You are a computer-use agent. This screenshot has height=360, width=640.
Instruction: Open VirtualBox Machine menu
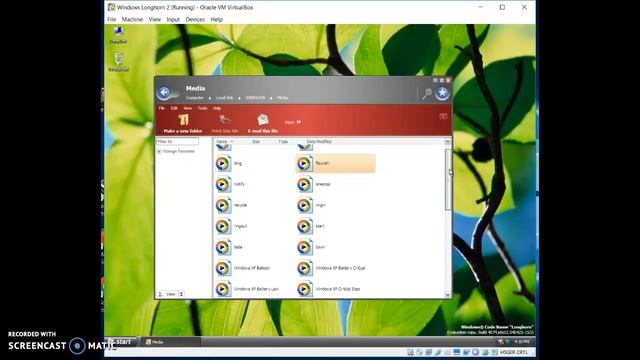[132, 20]
